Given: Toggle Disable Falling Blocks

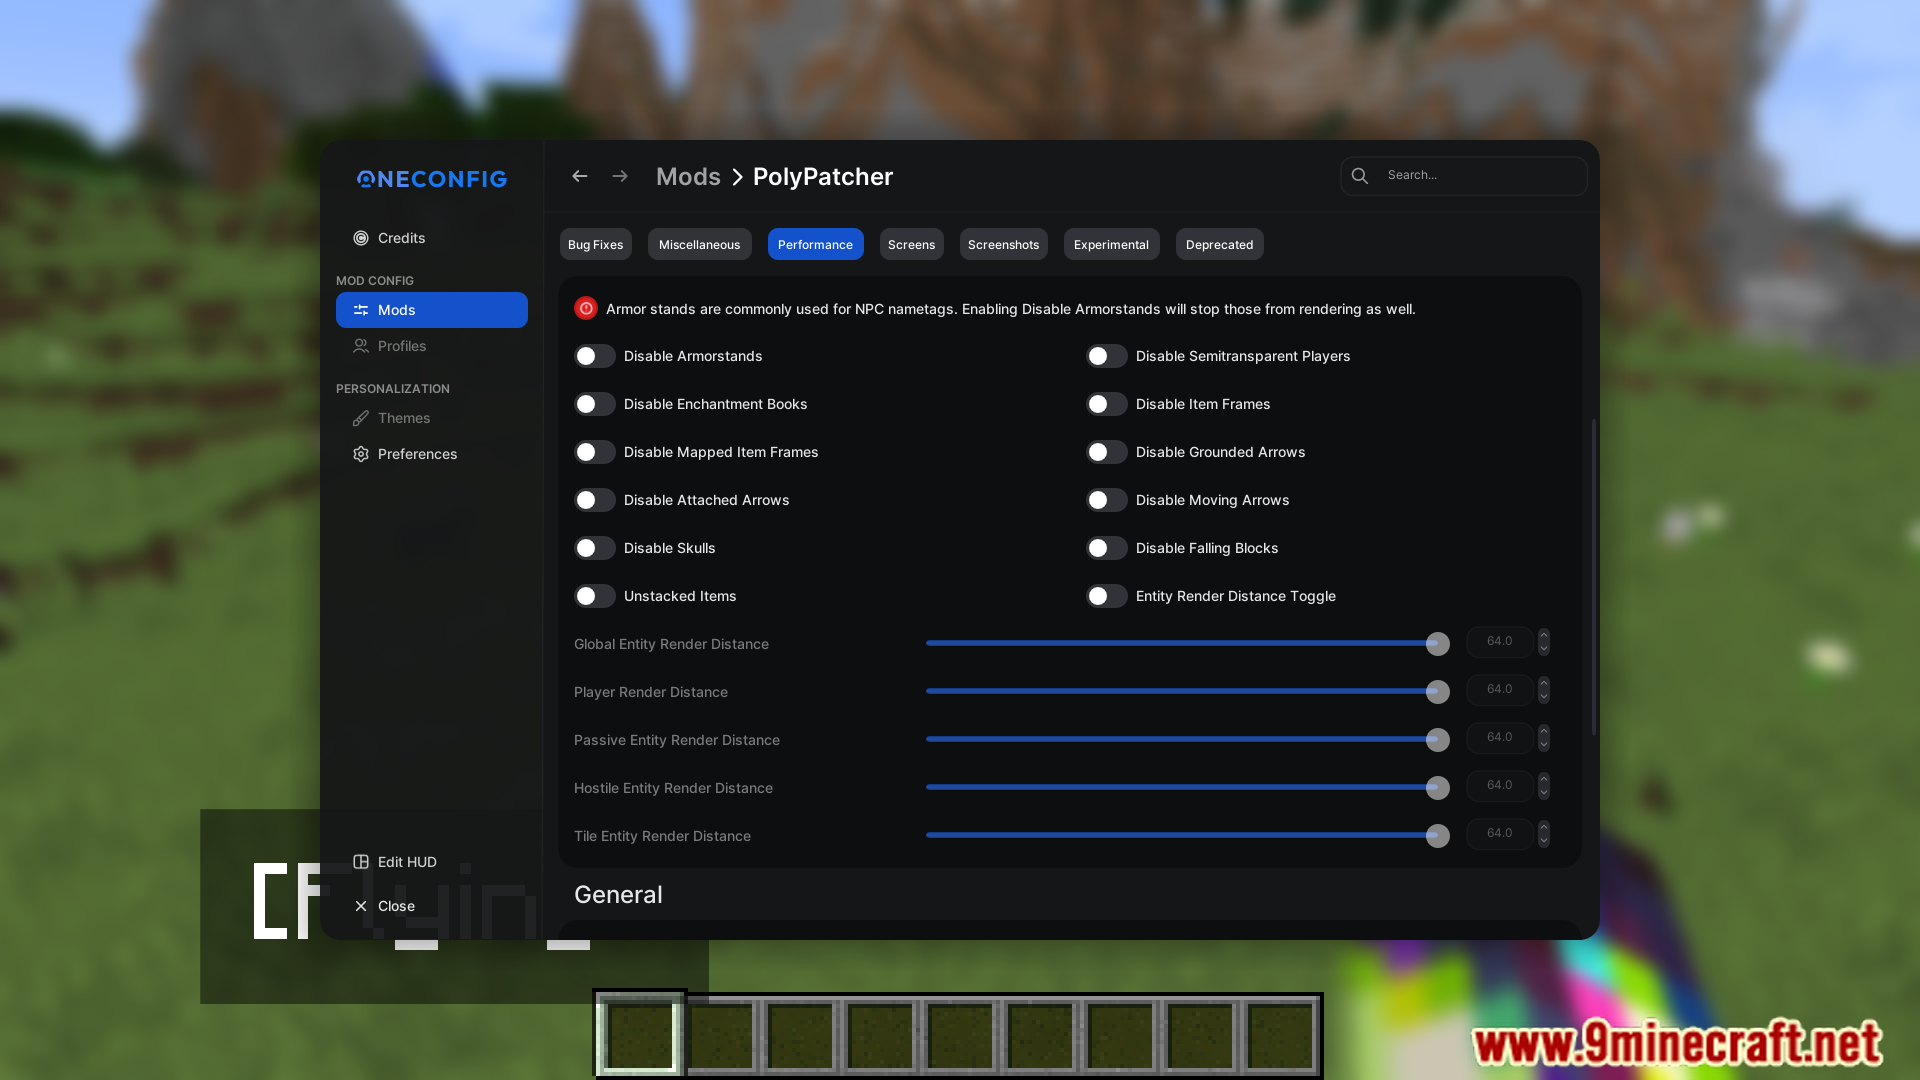Looking at the screenshot, I should pos(1107,548).
